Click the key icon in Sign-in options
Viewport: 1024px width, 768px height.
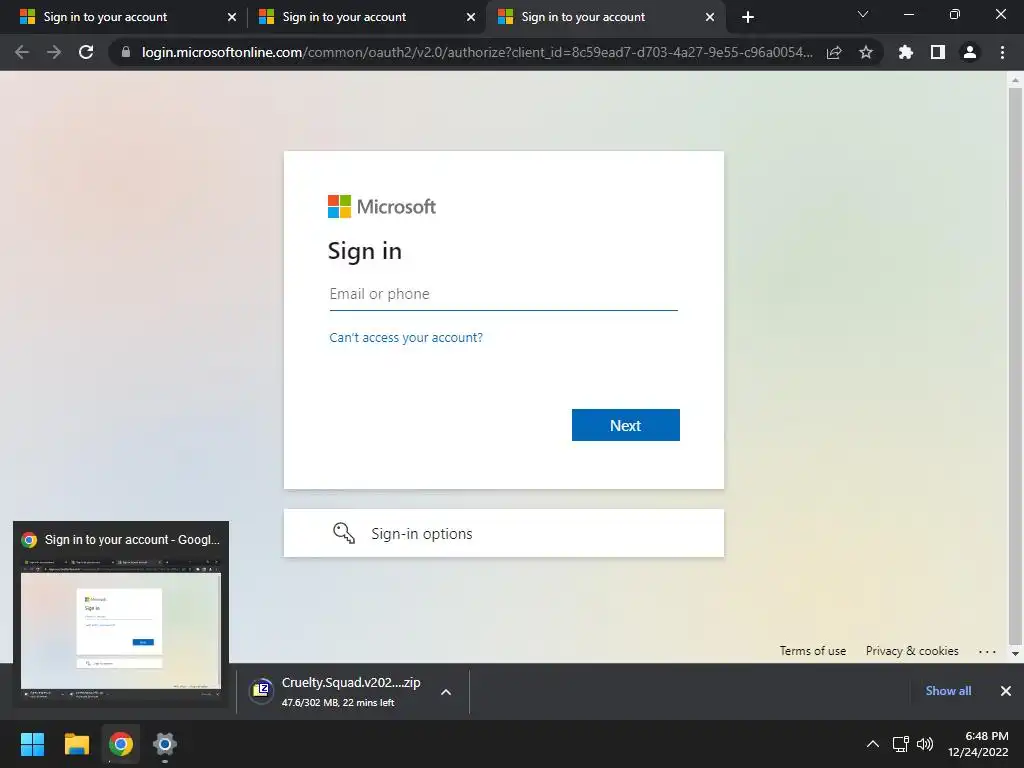tap(344, 533)
